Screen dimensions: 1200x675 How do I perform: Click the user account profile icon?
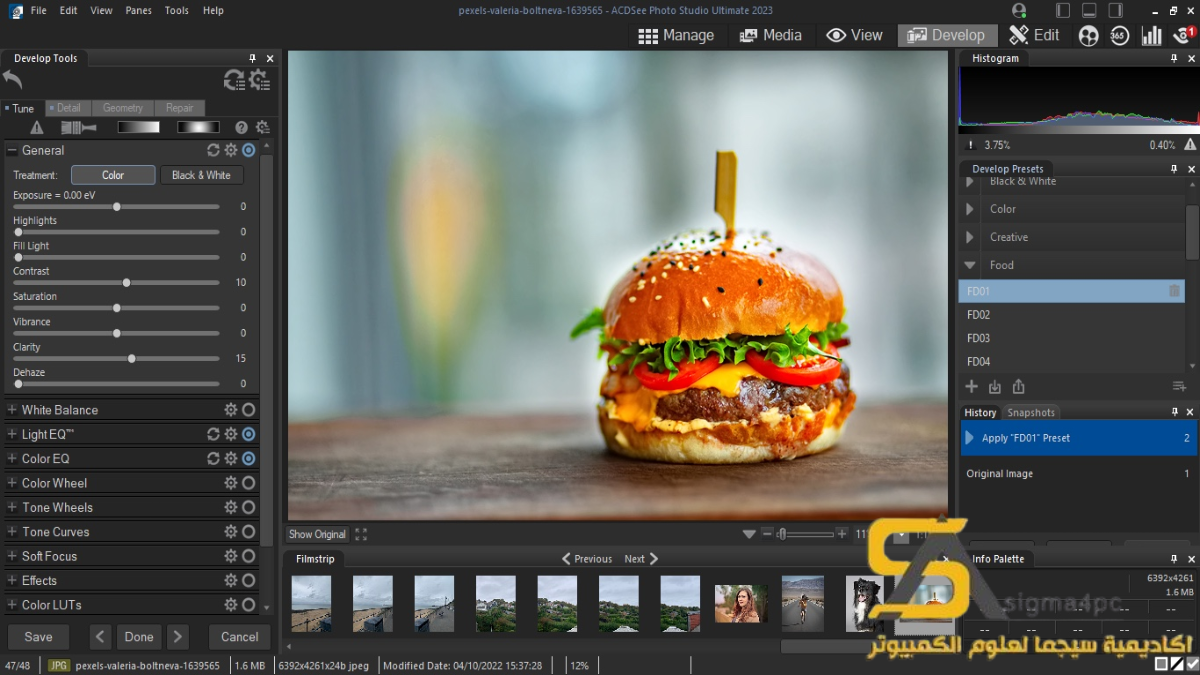click(x=1019, y=10)
